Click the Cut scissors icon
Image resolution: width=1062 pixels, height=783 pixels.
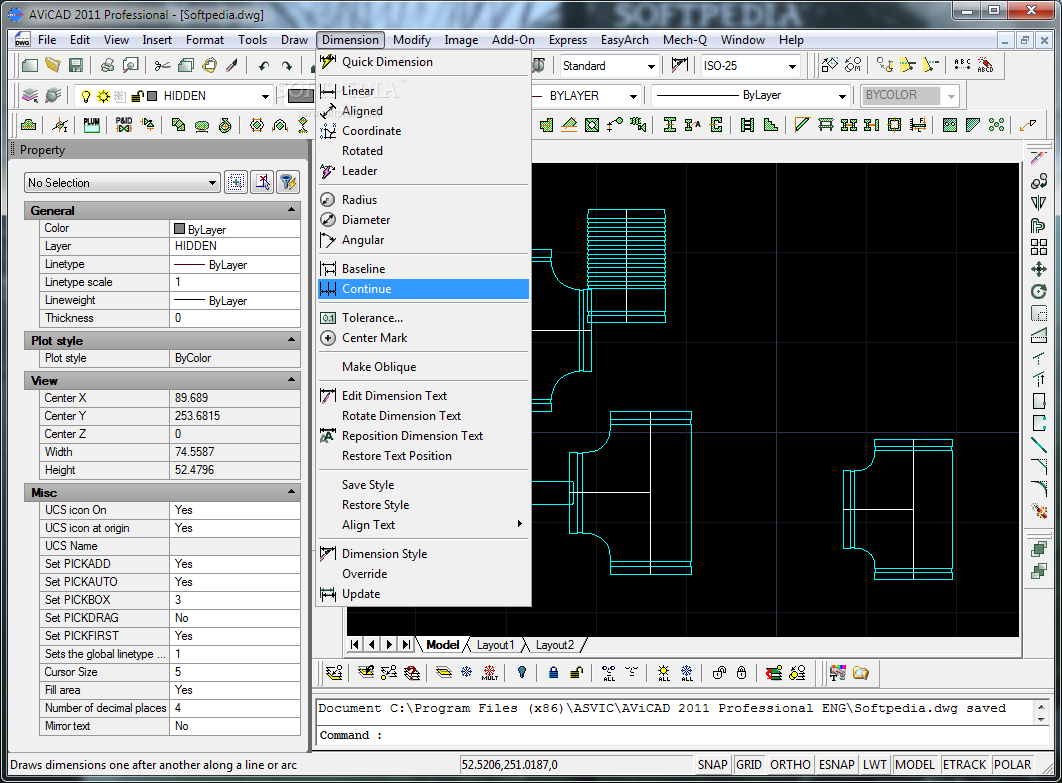pos(163,66)
